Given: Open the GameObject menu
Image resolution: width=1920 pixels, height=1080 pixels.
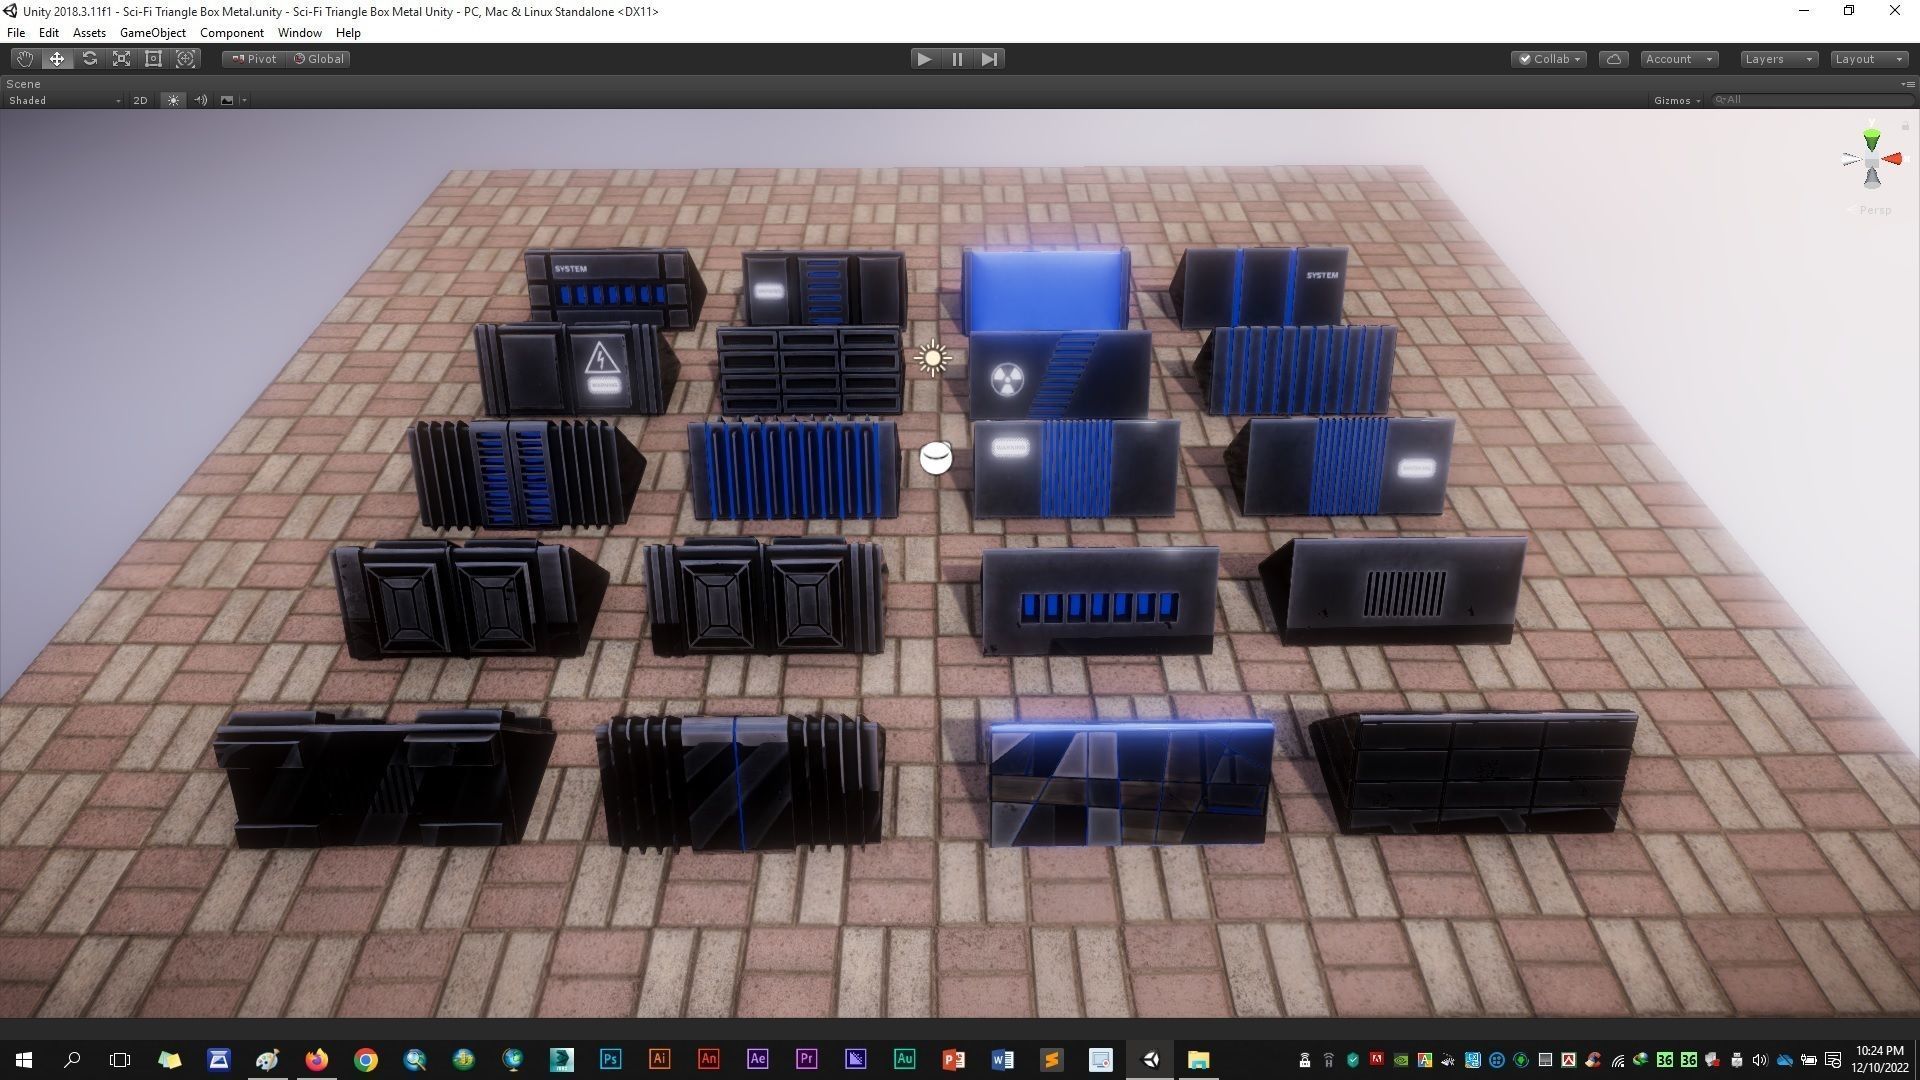Looking at the screenshot, I should (x=152, y=33).
